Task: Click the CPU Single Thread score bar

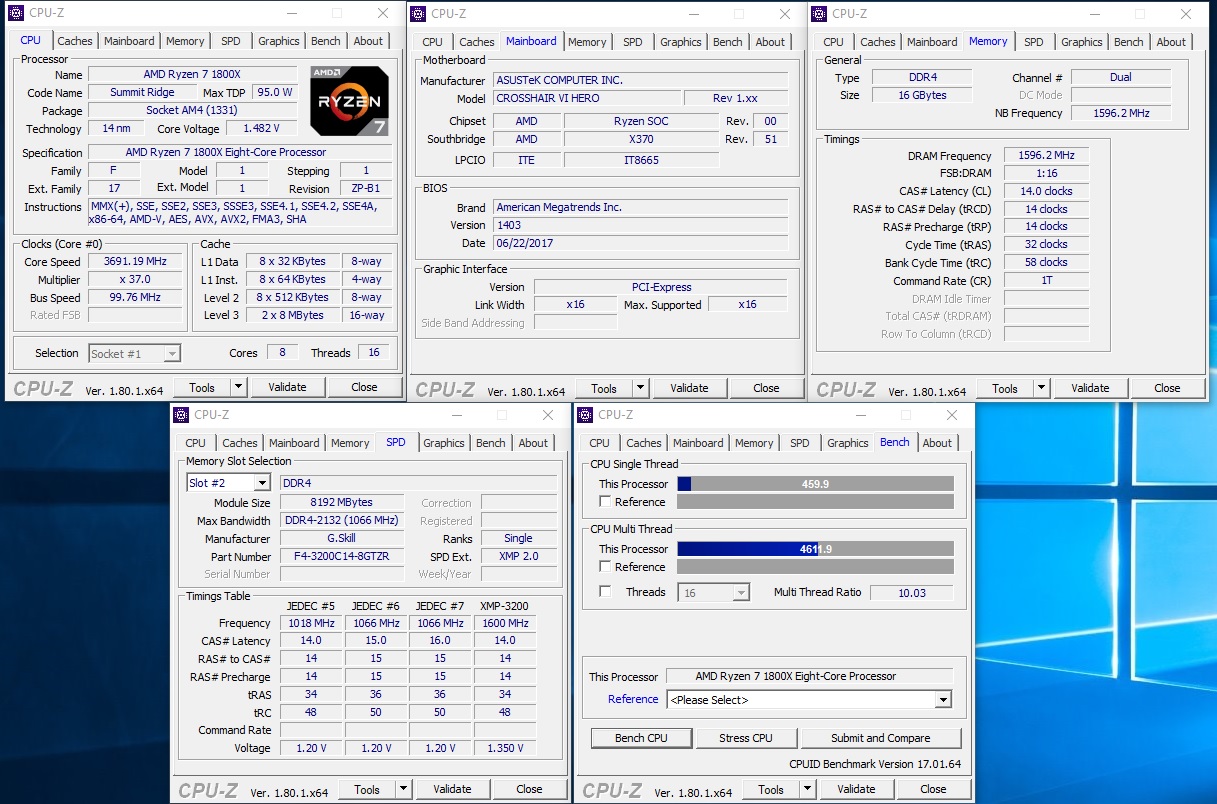Action: click(x=815, y=484)
